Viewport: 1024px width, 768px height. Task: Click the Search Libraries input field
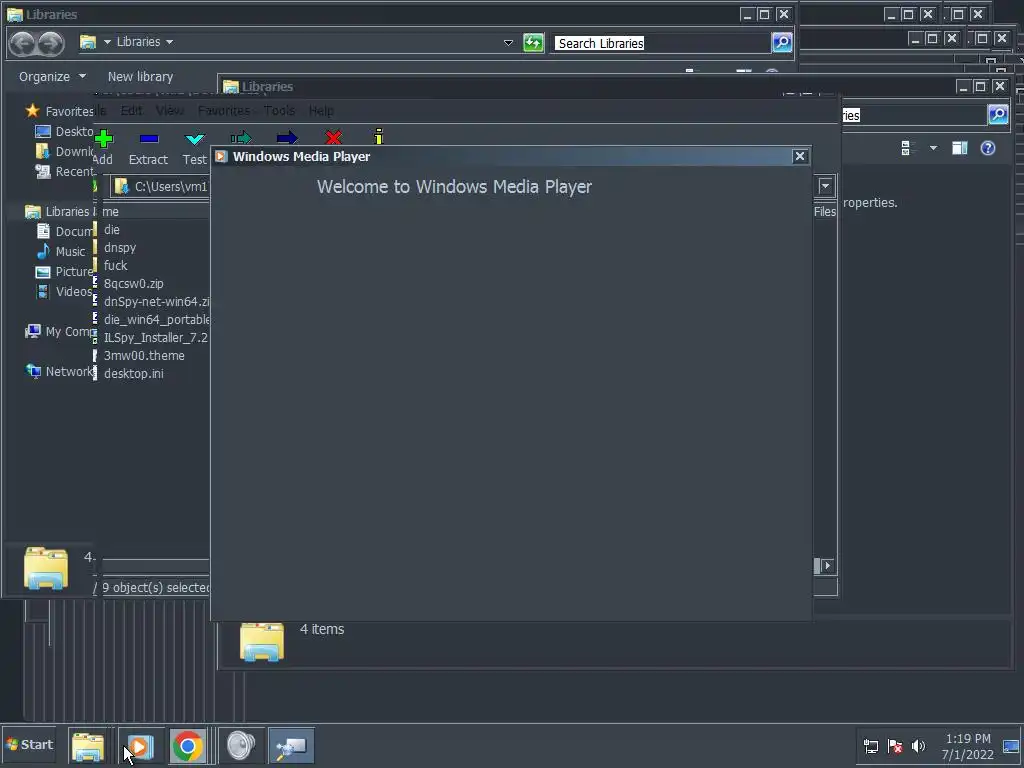click(x=660, y=43)
